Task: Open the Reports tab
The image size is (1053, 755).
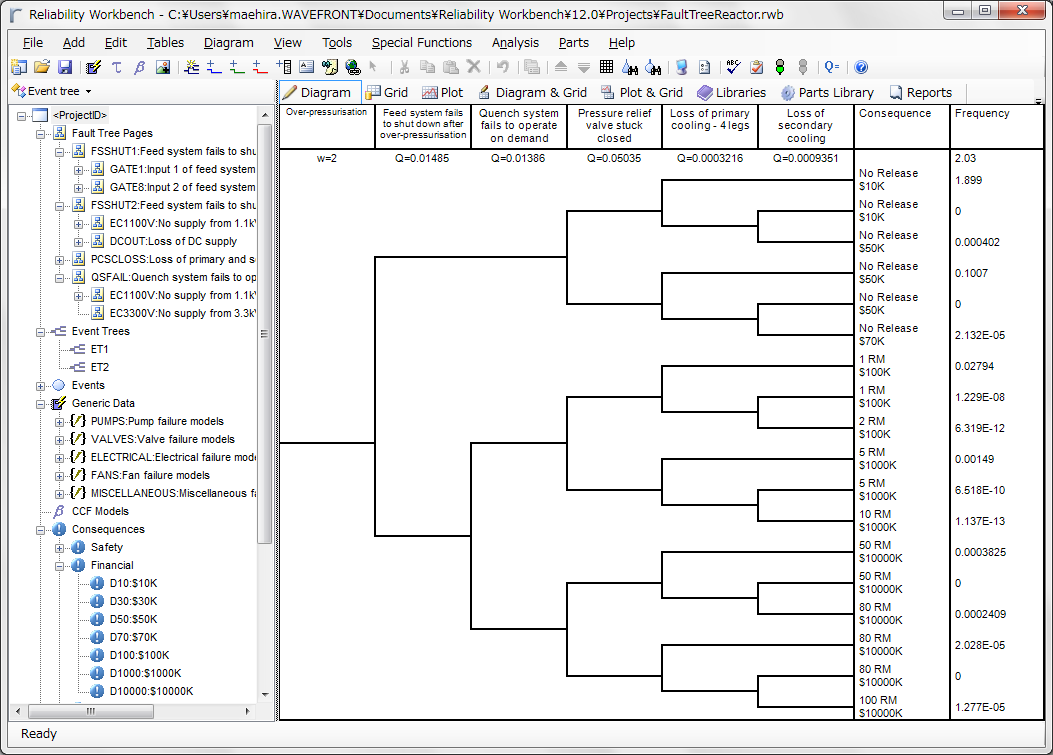Action: (921, 93)
